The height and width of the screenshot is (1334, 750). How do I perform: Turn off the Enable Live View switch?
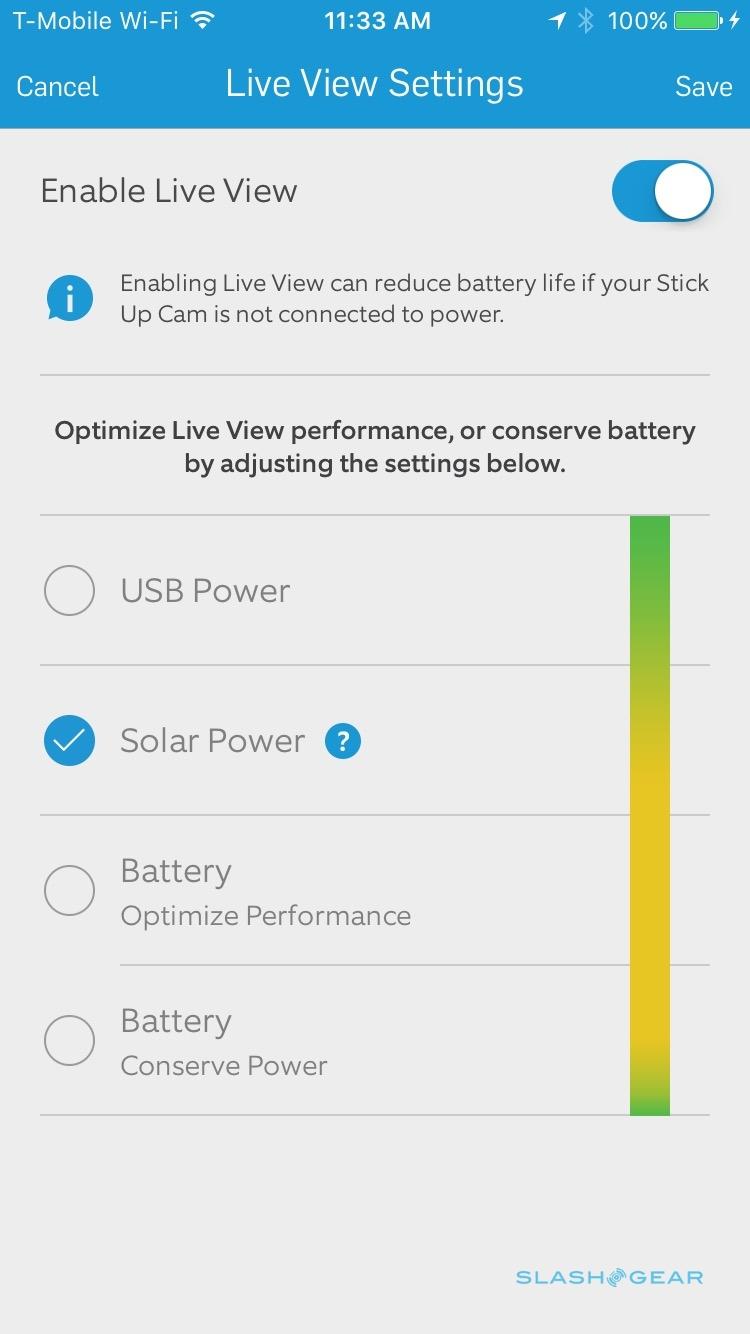coord(662,191)
